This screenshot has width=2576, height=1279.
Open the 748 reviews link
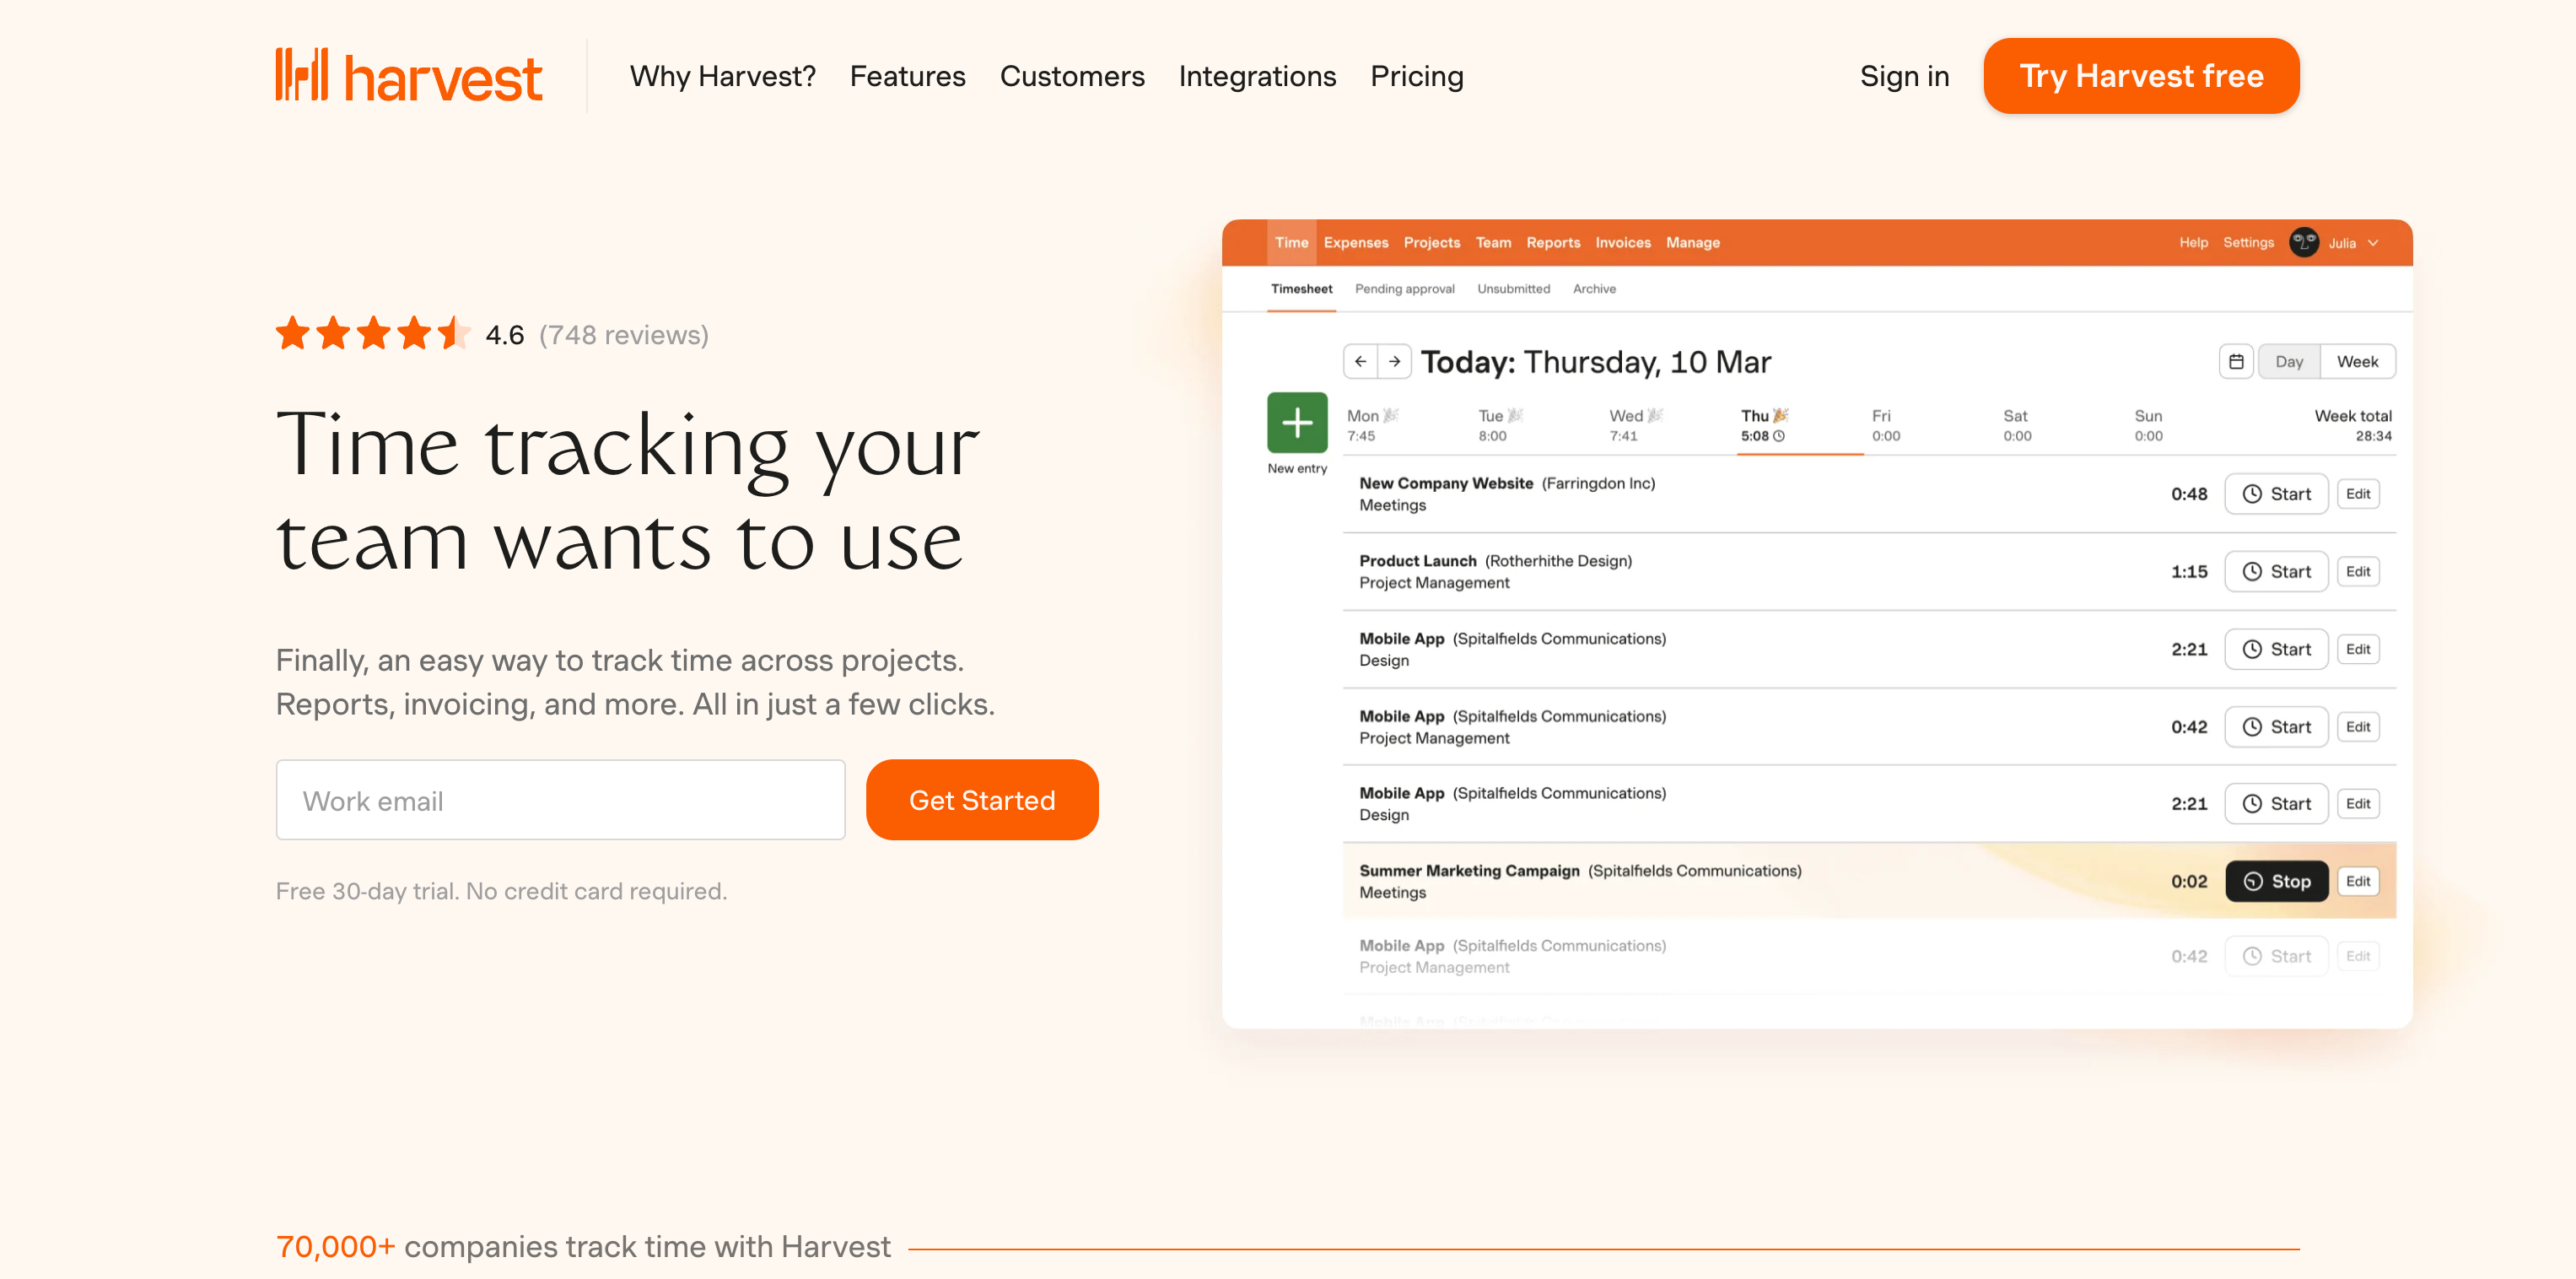point(623,334)
